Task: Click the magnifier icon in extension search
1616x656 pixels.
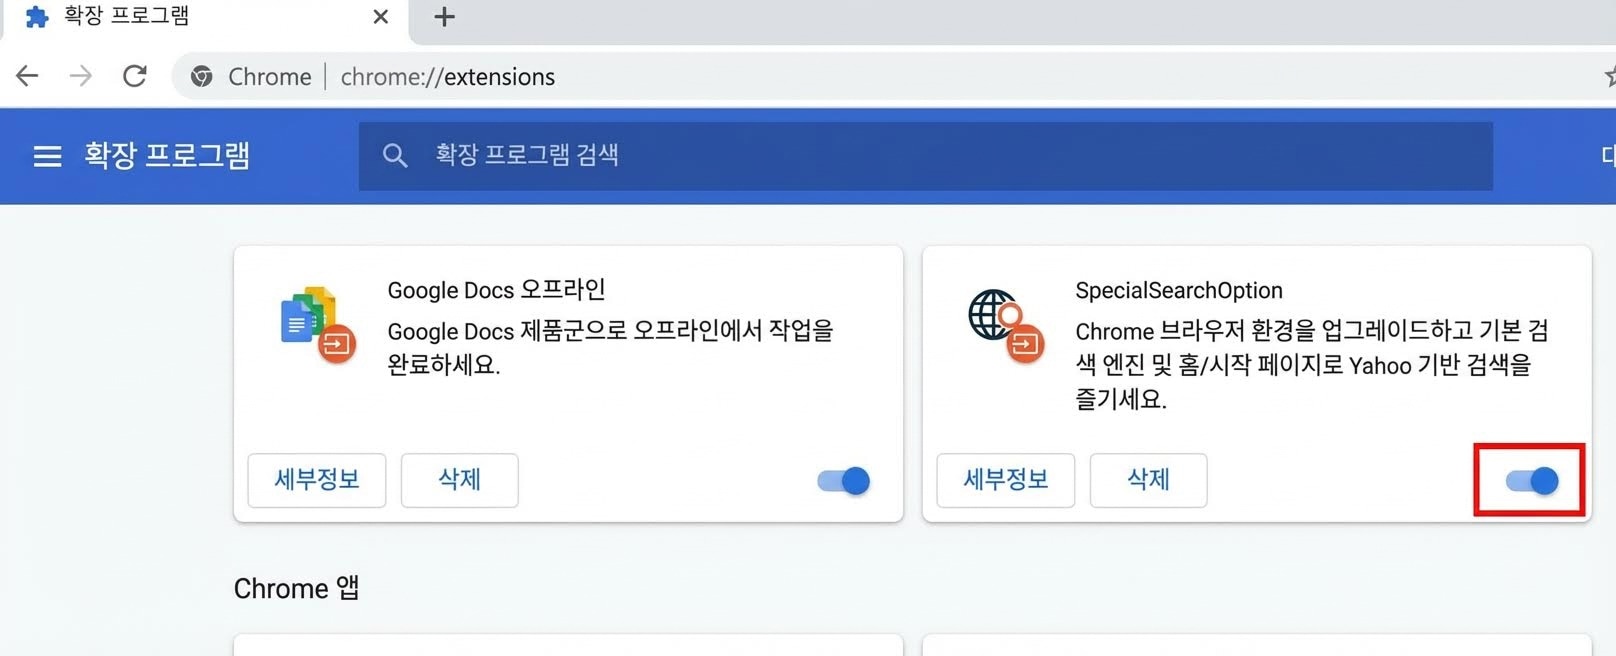Action: (395, 156)
